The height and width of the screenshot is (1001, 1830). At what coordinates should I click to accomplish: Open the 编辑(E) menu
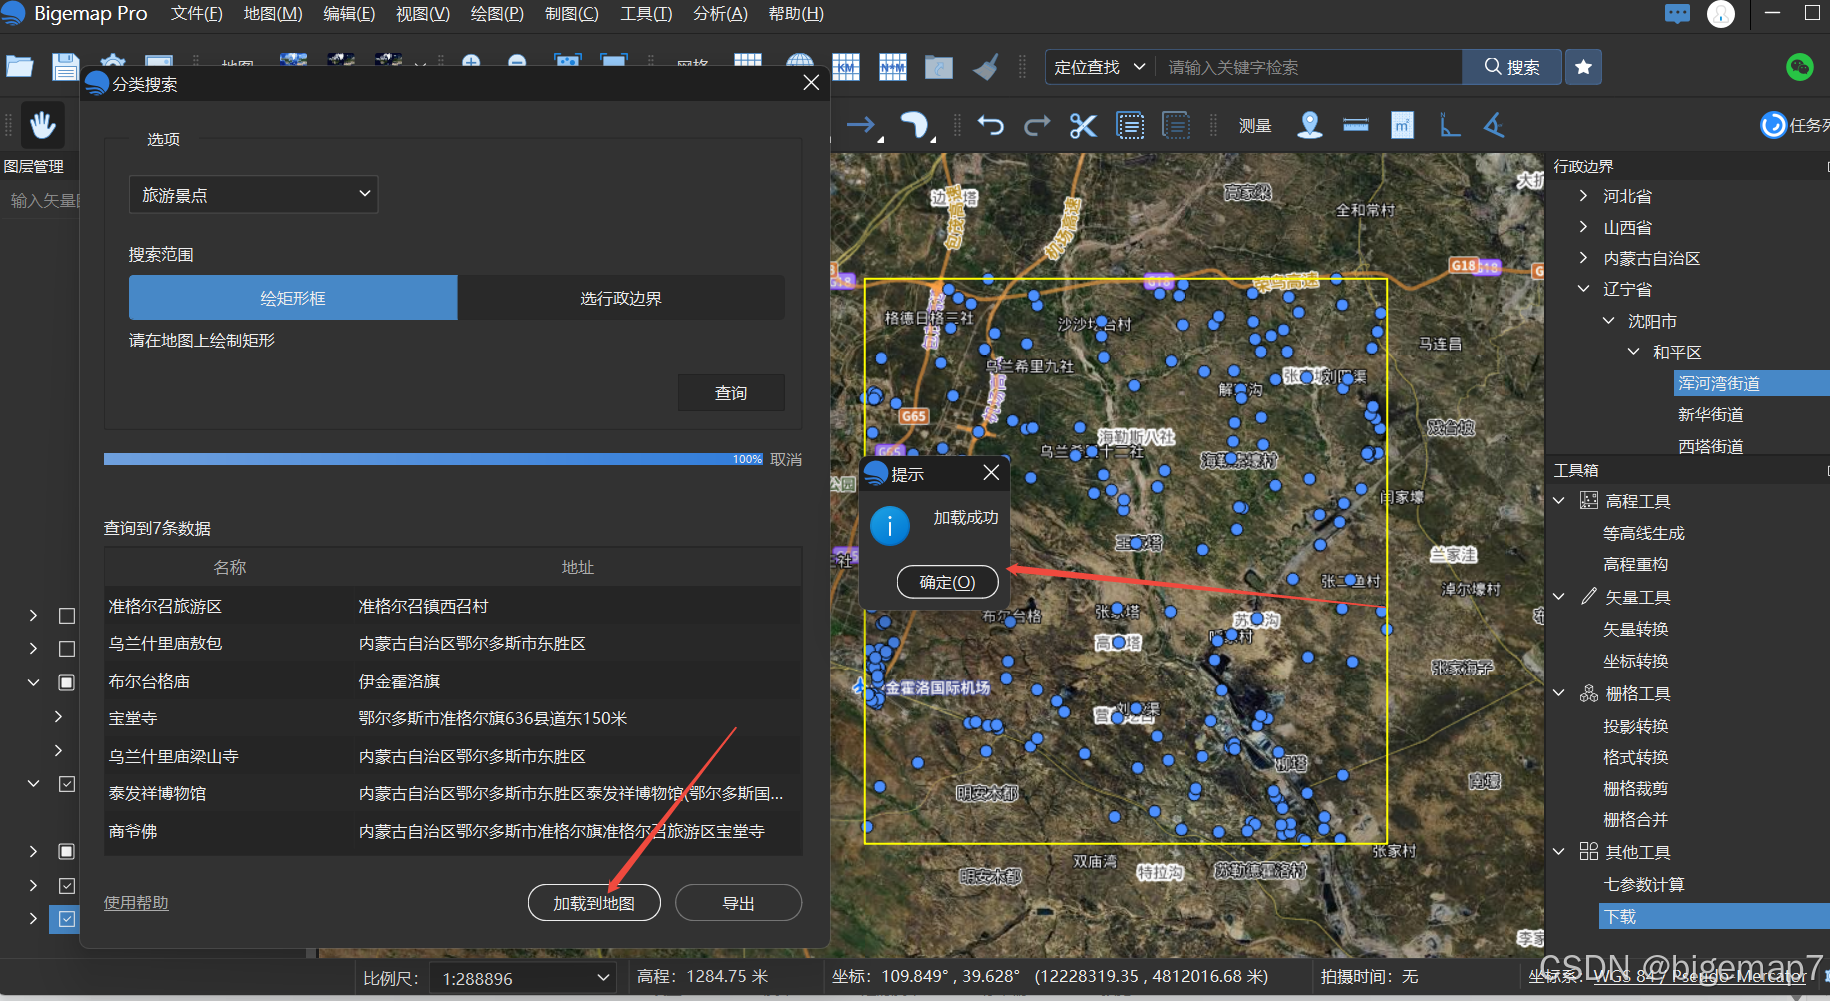349,14
